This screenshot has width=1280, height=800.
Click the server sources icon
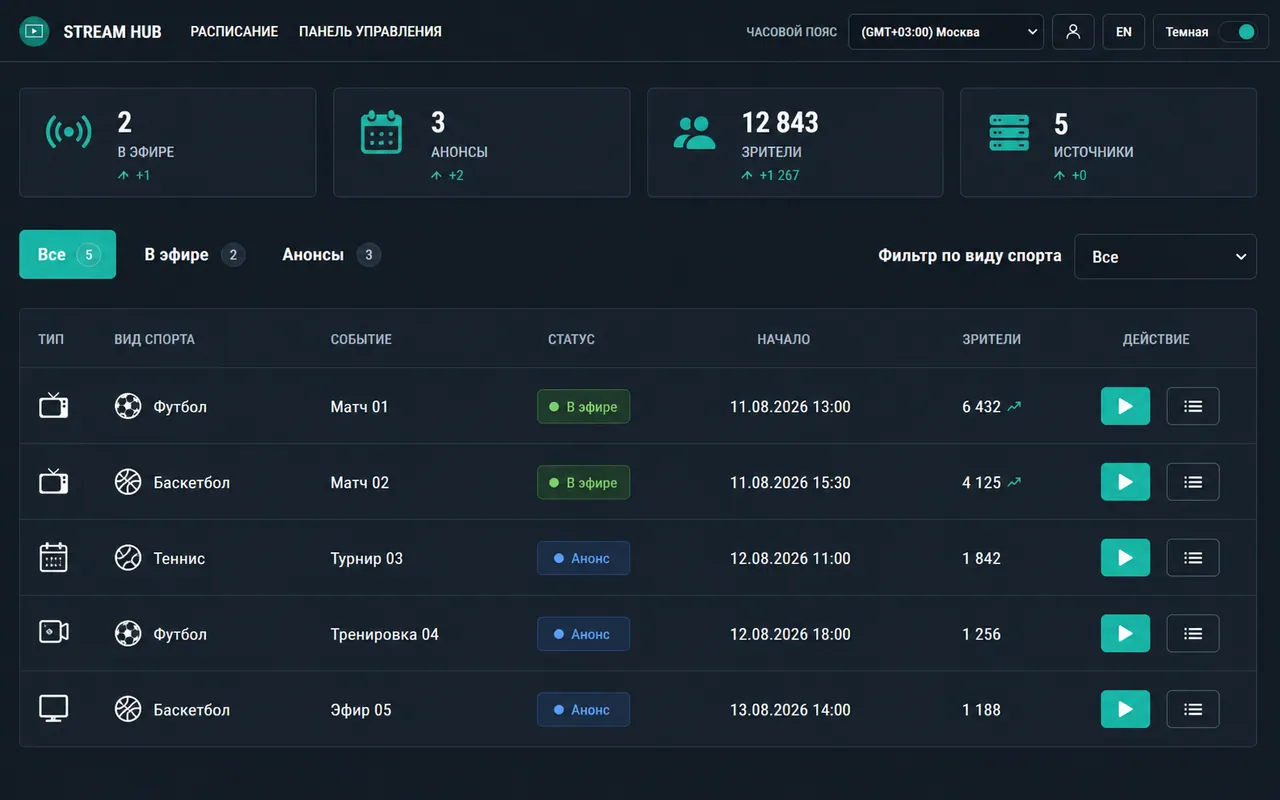pyautogui.click(x=1009, y=132)
